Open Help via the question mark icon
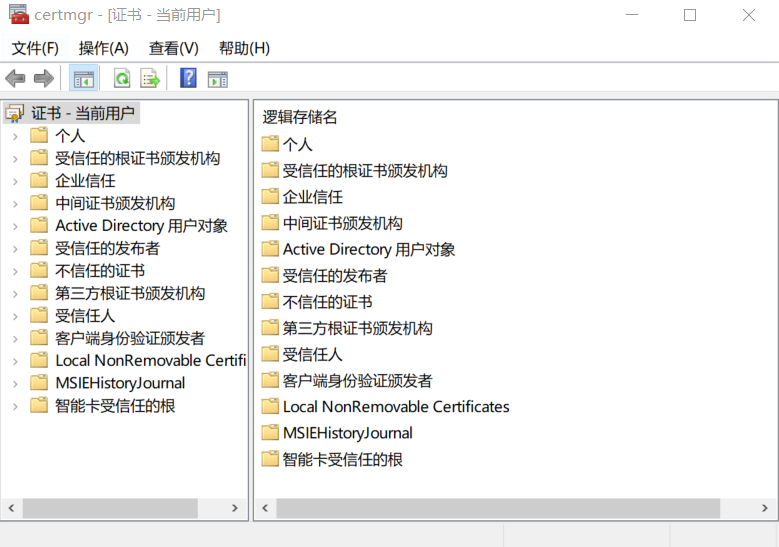779x547 pixels. pyautogui.click(x=188, y=78)
